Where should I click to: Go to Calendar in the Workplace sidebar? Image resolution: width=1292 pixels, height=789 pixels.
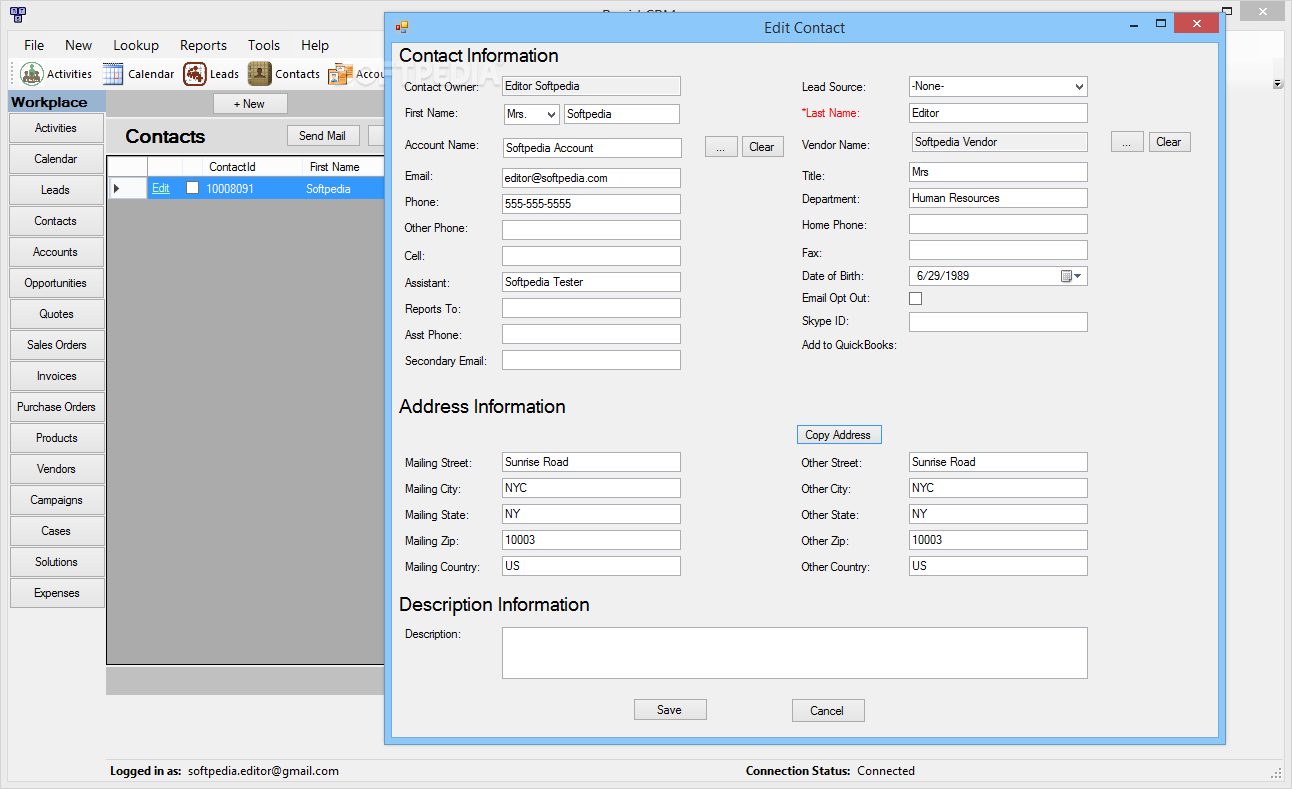[x=56, y=159]
